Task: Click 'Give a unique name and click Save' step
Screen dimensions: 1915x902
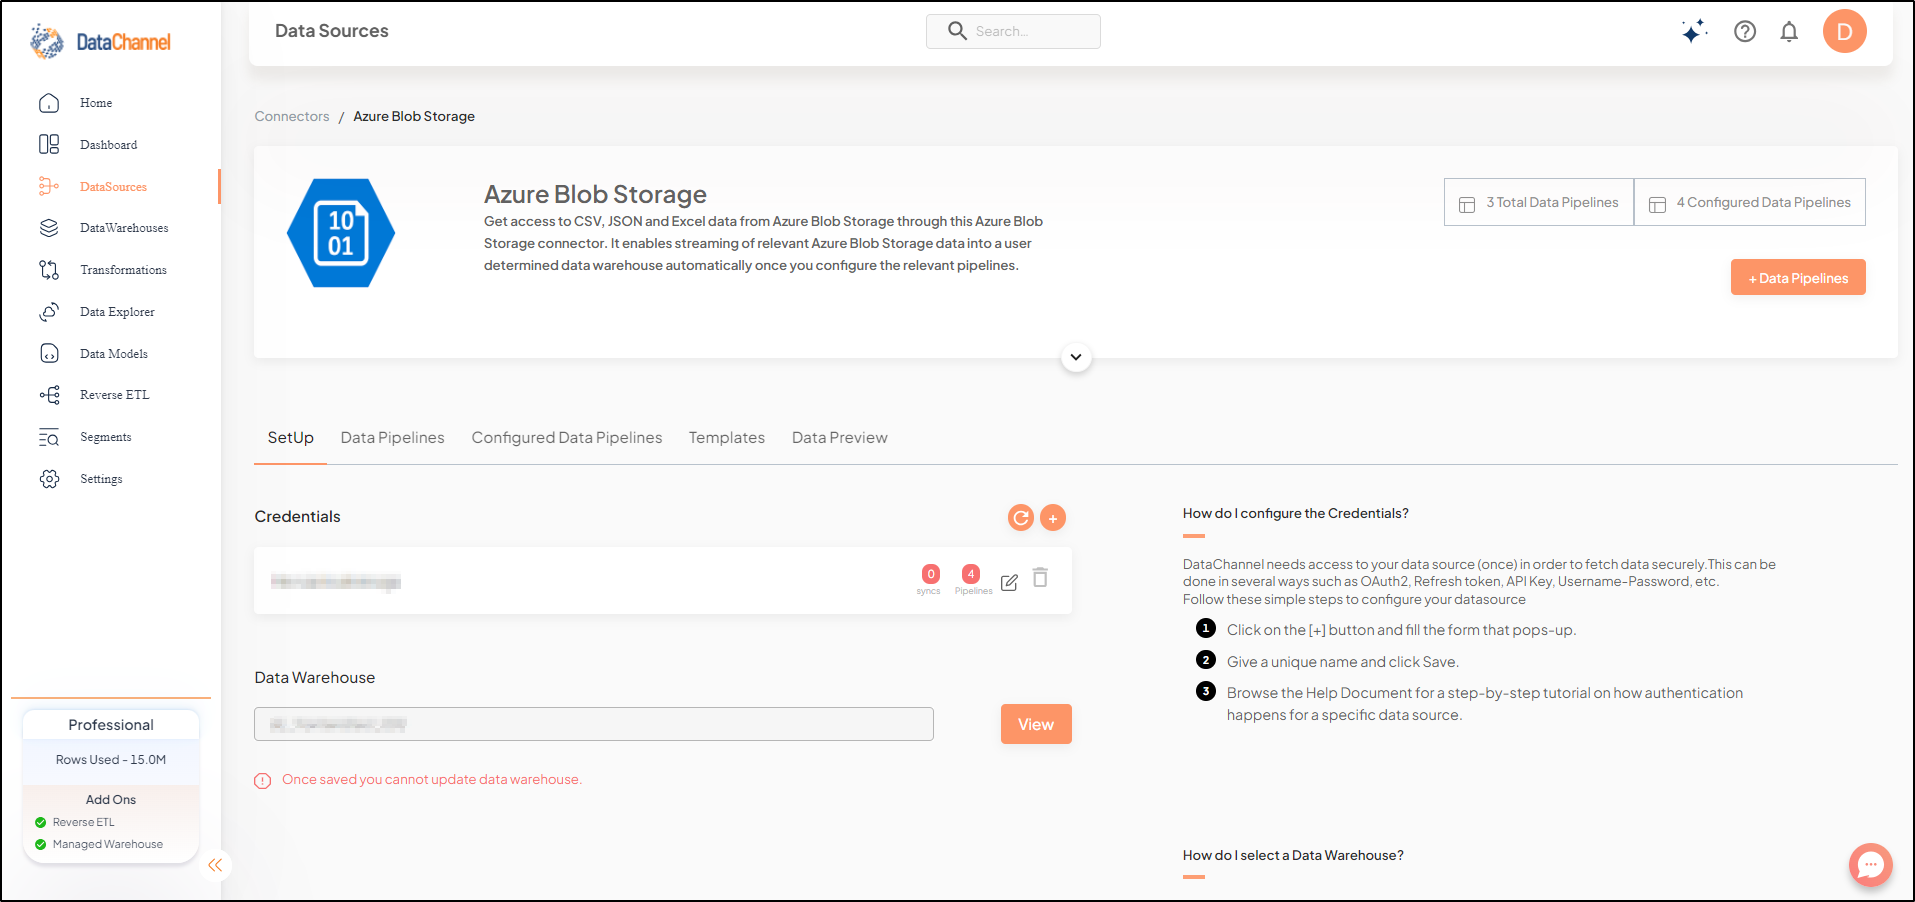Action: tap(1343, 662)
